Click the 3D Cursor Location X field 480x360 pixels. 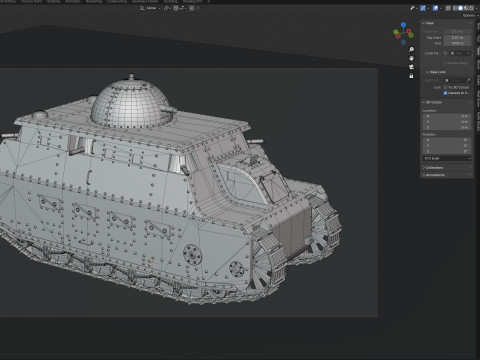[447, 116]
